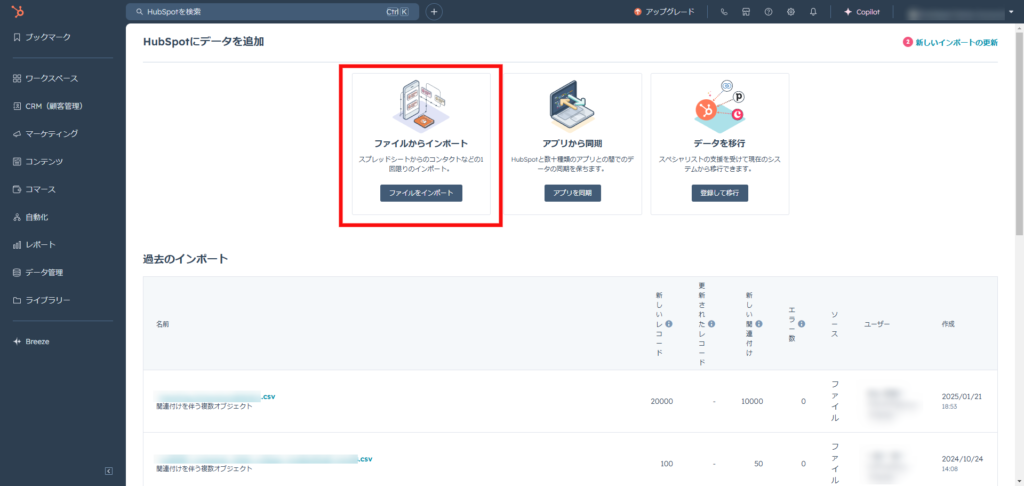Click the アプリから同期 laptop illustration

[572, 105]
